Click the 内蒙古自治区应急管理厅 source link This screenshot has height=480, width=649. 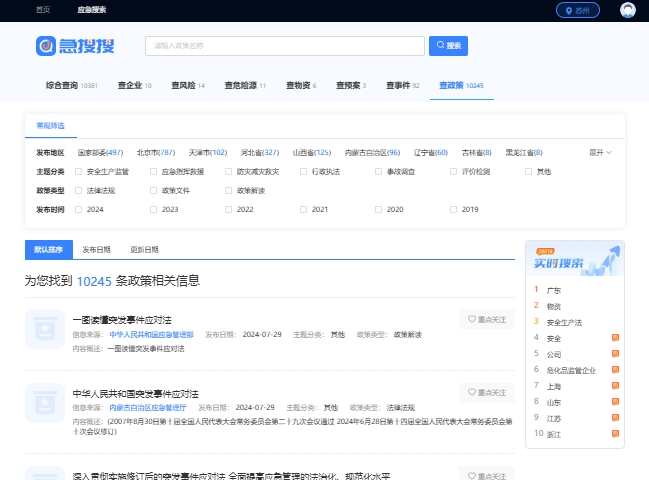point(148,408)
